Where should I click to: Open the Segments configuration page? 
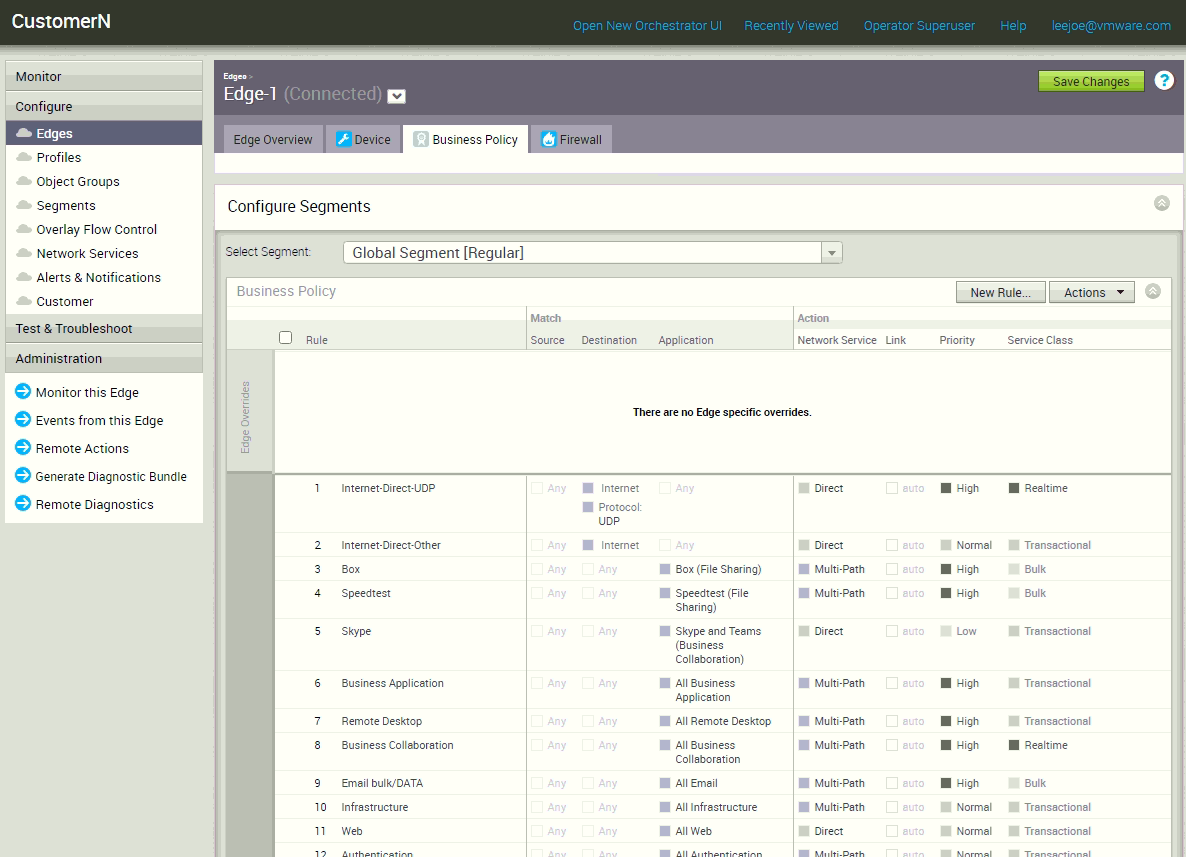coord(66,206)
